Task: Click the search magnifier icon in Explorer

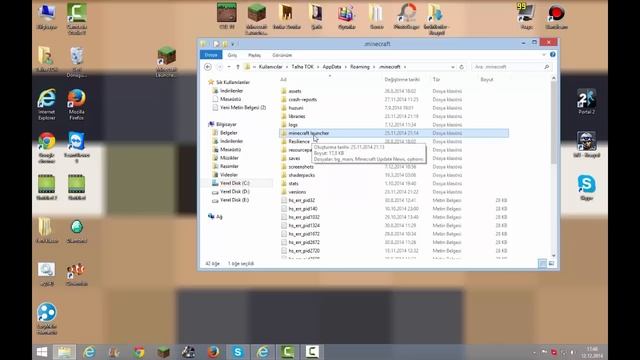Action: click(547, 67)
